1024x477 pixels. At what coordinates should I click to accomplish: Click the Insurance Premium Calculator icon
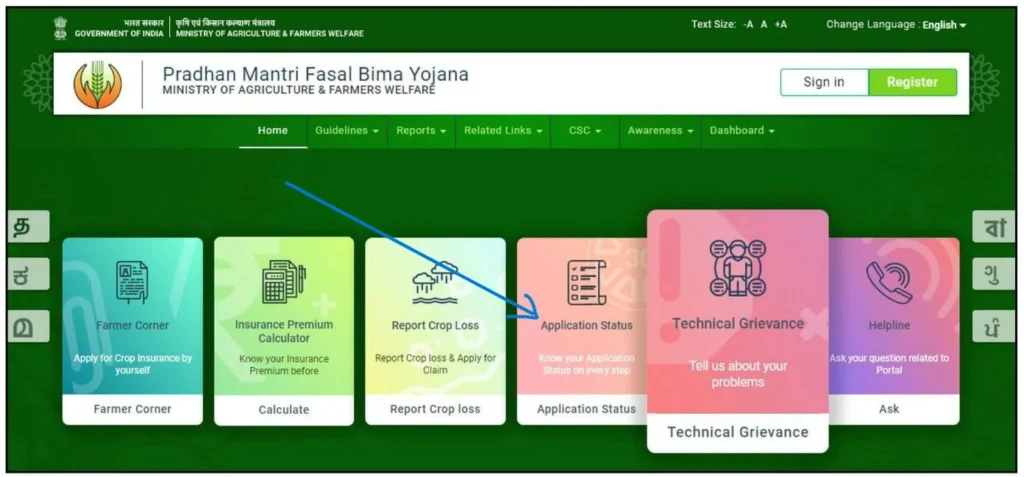283,282
